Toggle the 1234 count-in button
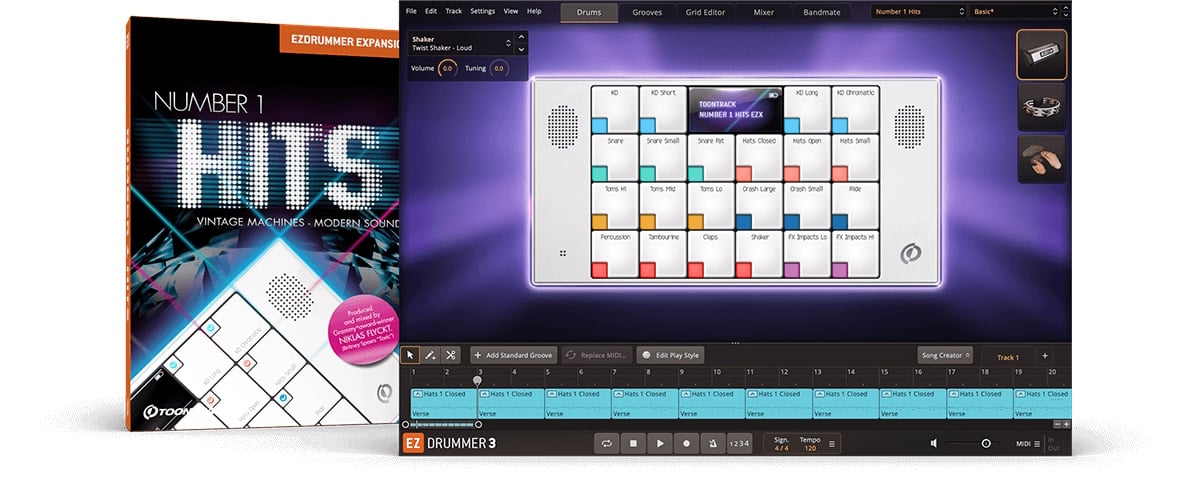 (x=738, y=443)
